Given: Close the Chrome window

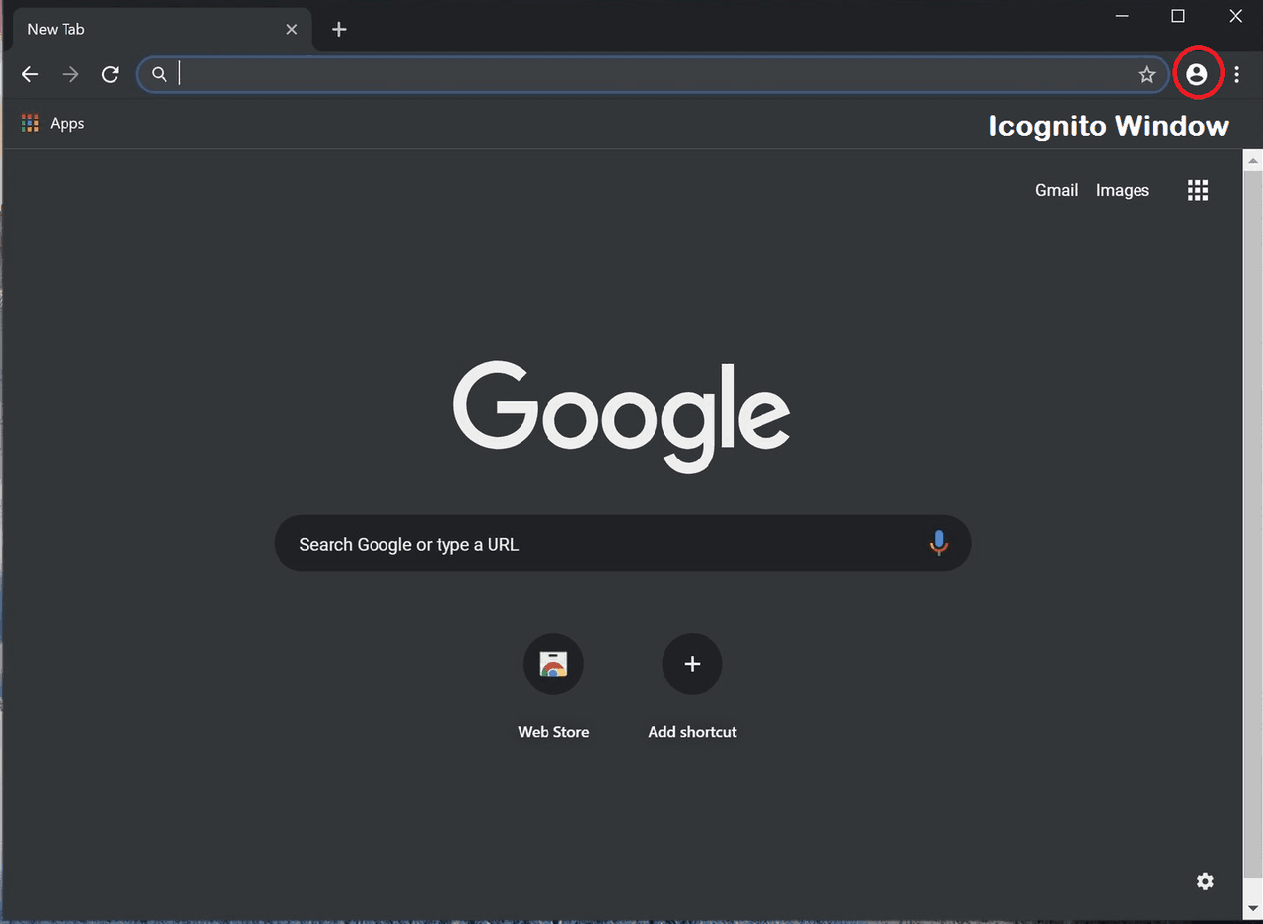Looking at the screenshot, I should point(1235,15).
